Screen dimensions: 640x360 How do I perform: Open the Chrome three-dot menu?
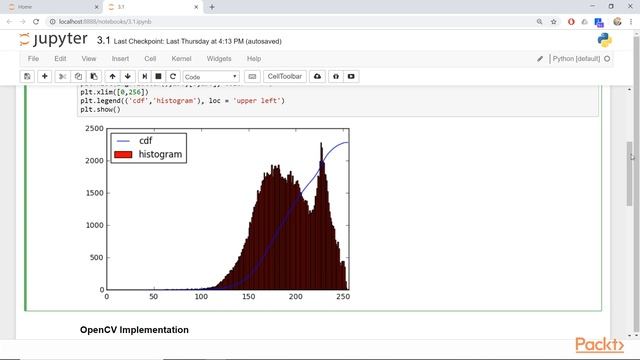[631, 22]
